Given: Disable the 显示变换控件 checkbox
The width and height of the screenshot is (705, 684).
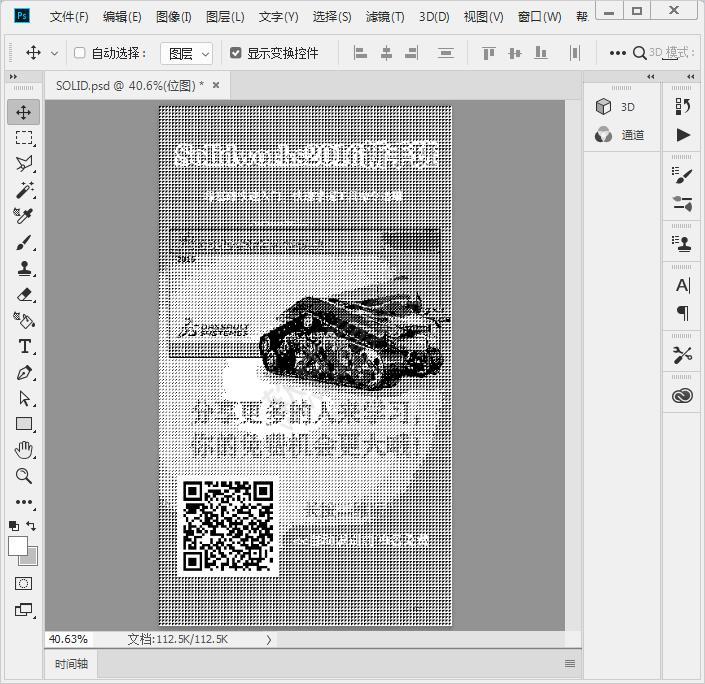Looking at the screenshot, I should tap(236, 53).
